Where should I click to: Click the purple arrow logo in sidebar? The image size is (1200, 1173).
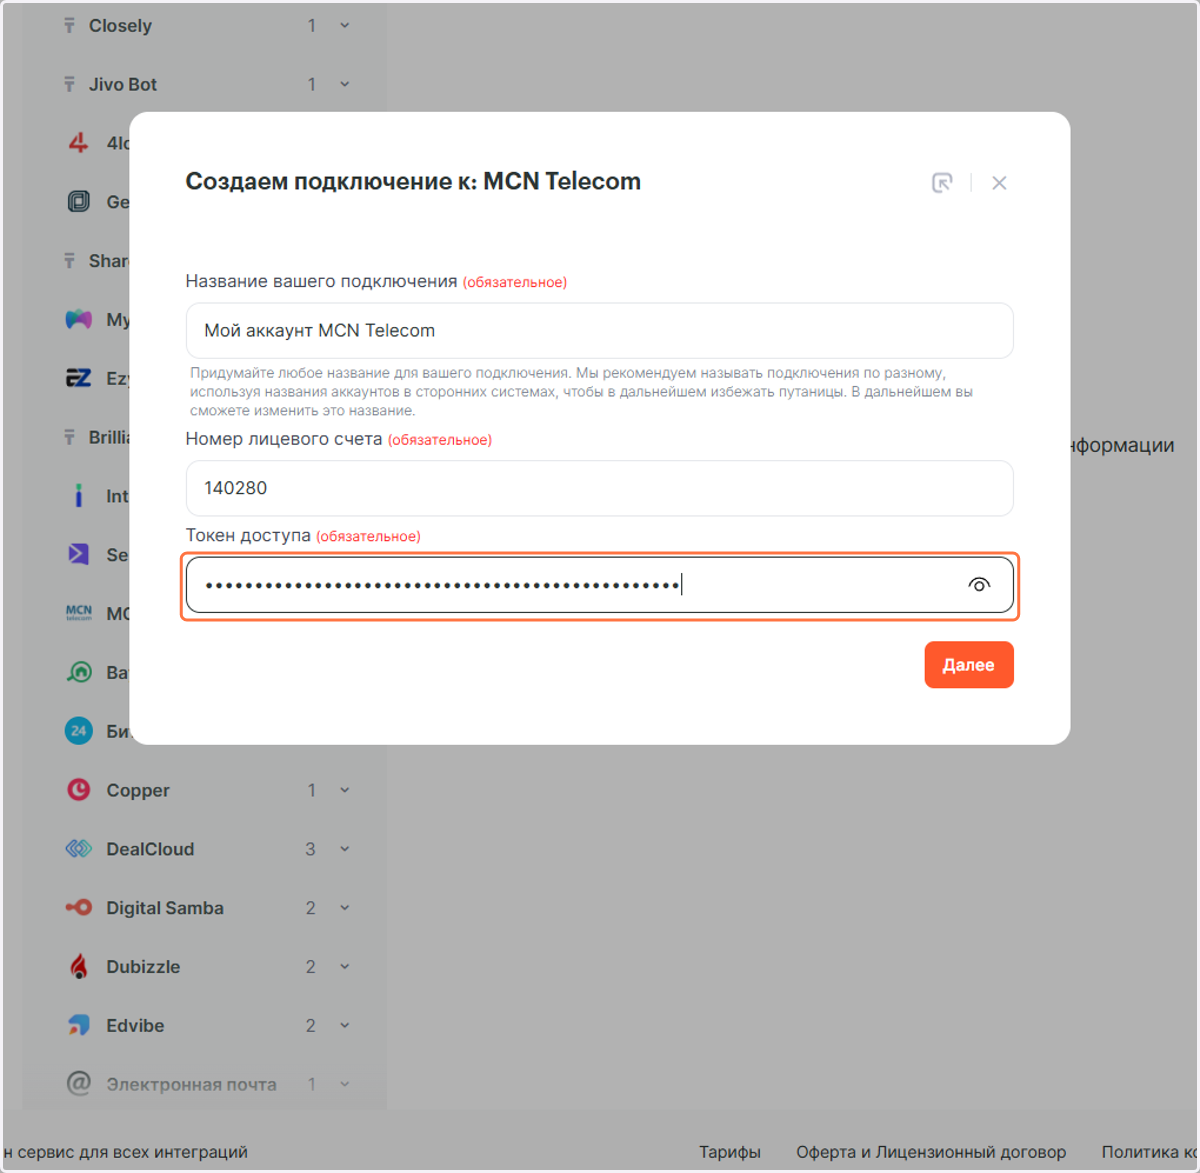click(x=79, y=554)
